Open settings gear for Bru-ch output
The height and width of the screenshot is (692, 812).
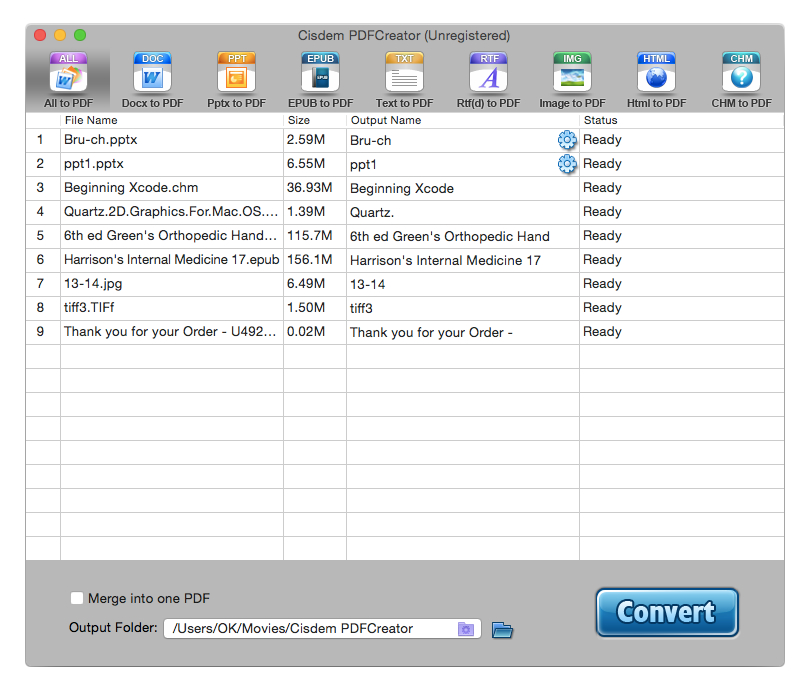coord(567,140)
